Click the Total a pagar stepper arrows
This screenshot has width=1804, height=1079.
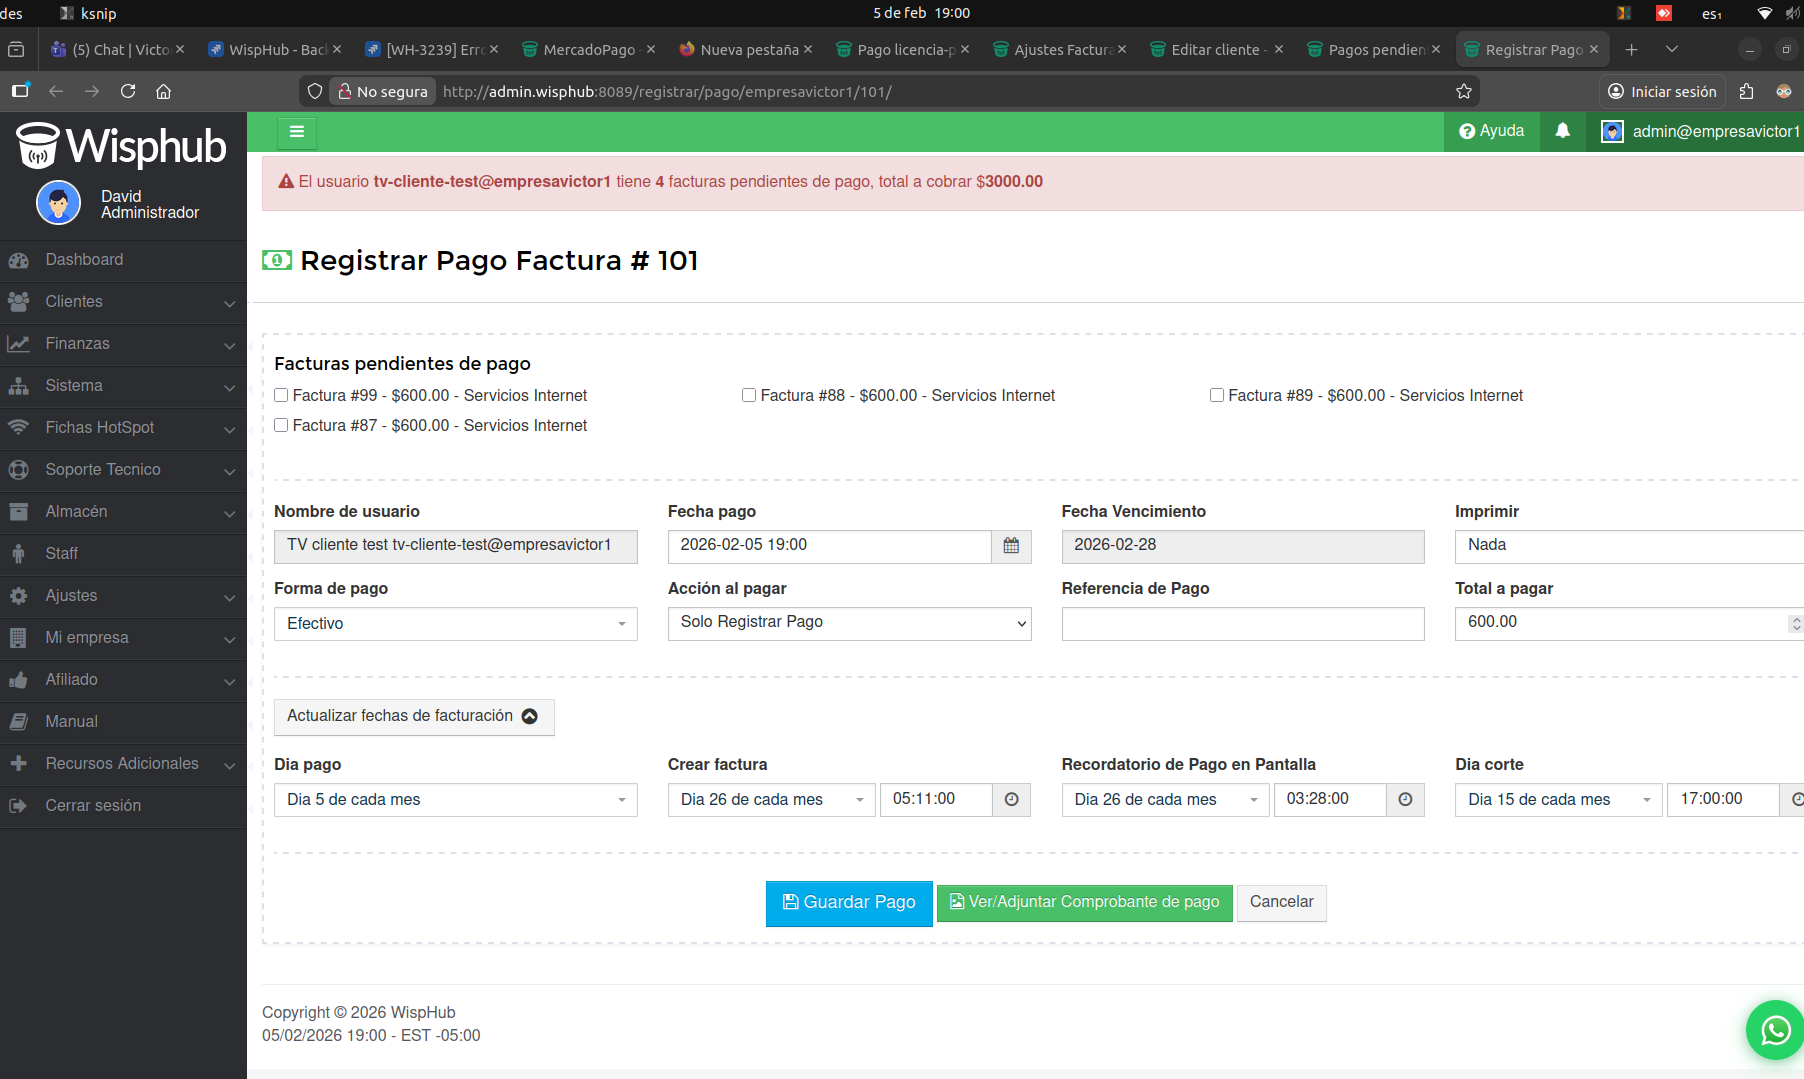pos(1795,623)
